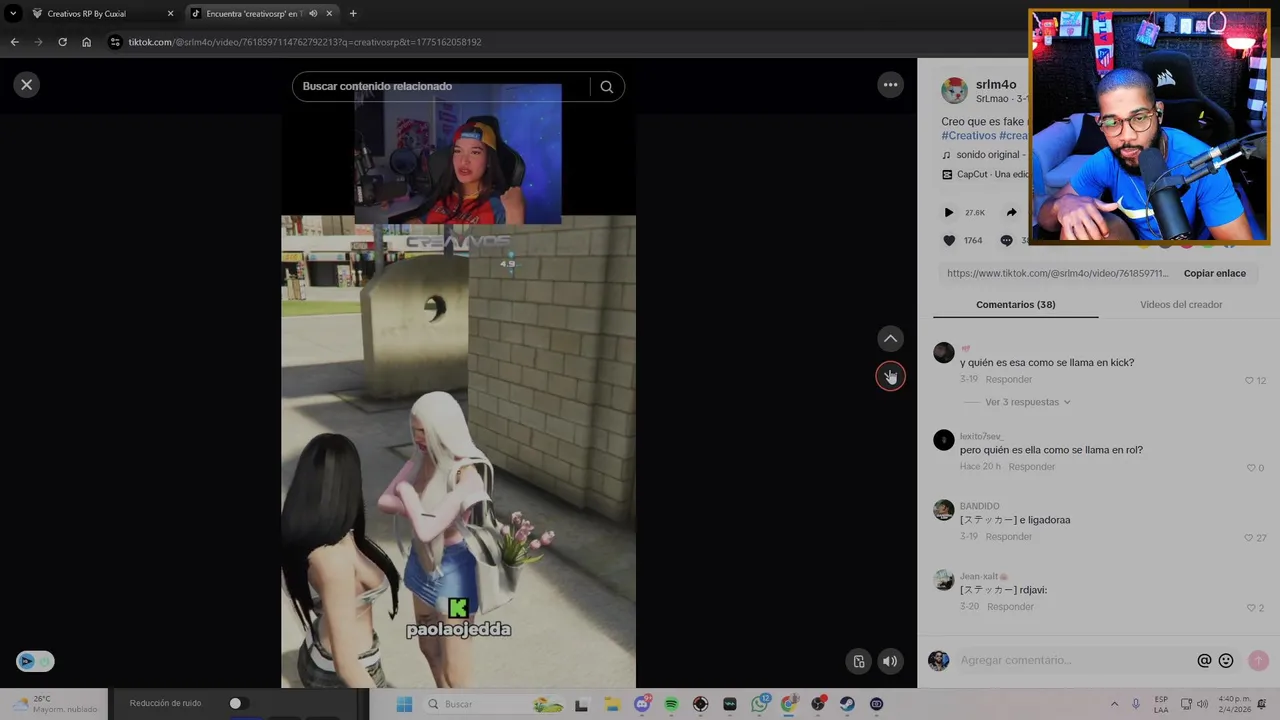Click the play count icon showing 27.6K
1280x720 pixels.
[949, 212]
